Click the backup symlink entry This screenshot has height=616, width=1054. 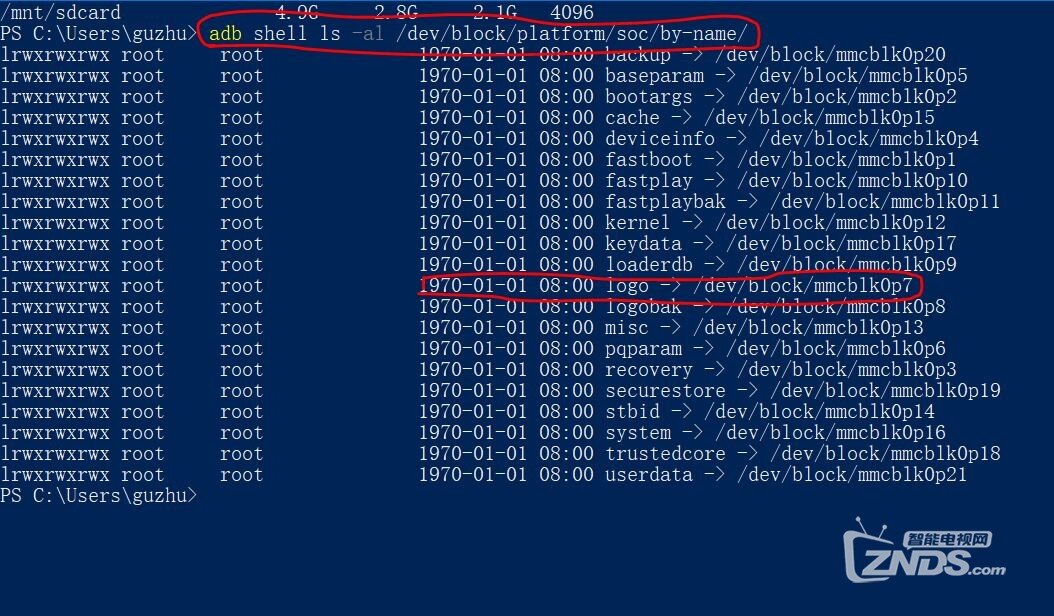point(775,54)
